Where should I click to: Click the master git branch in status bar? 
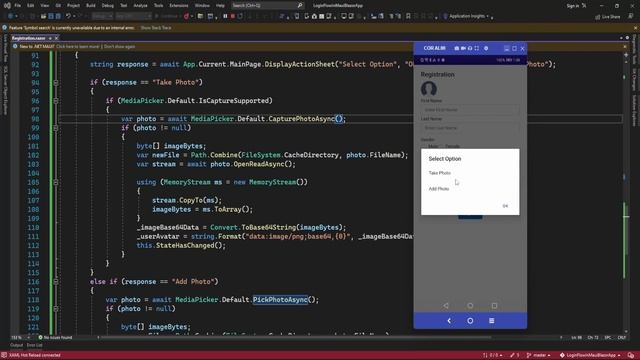point(539,355)
